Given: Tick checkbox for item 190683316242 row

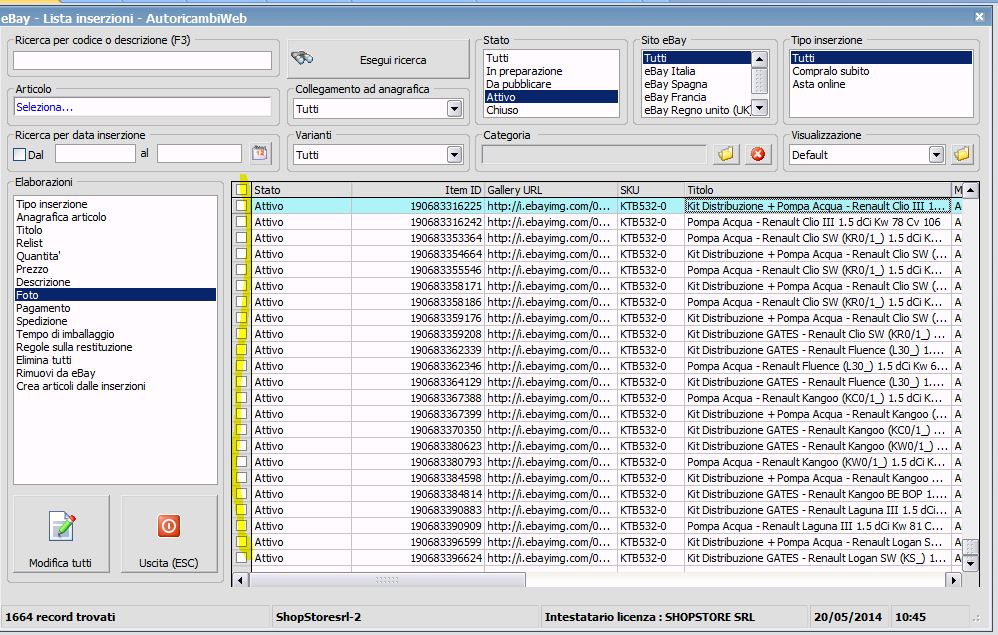Looking at the screenshot, I should tap(241, 222).
